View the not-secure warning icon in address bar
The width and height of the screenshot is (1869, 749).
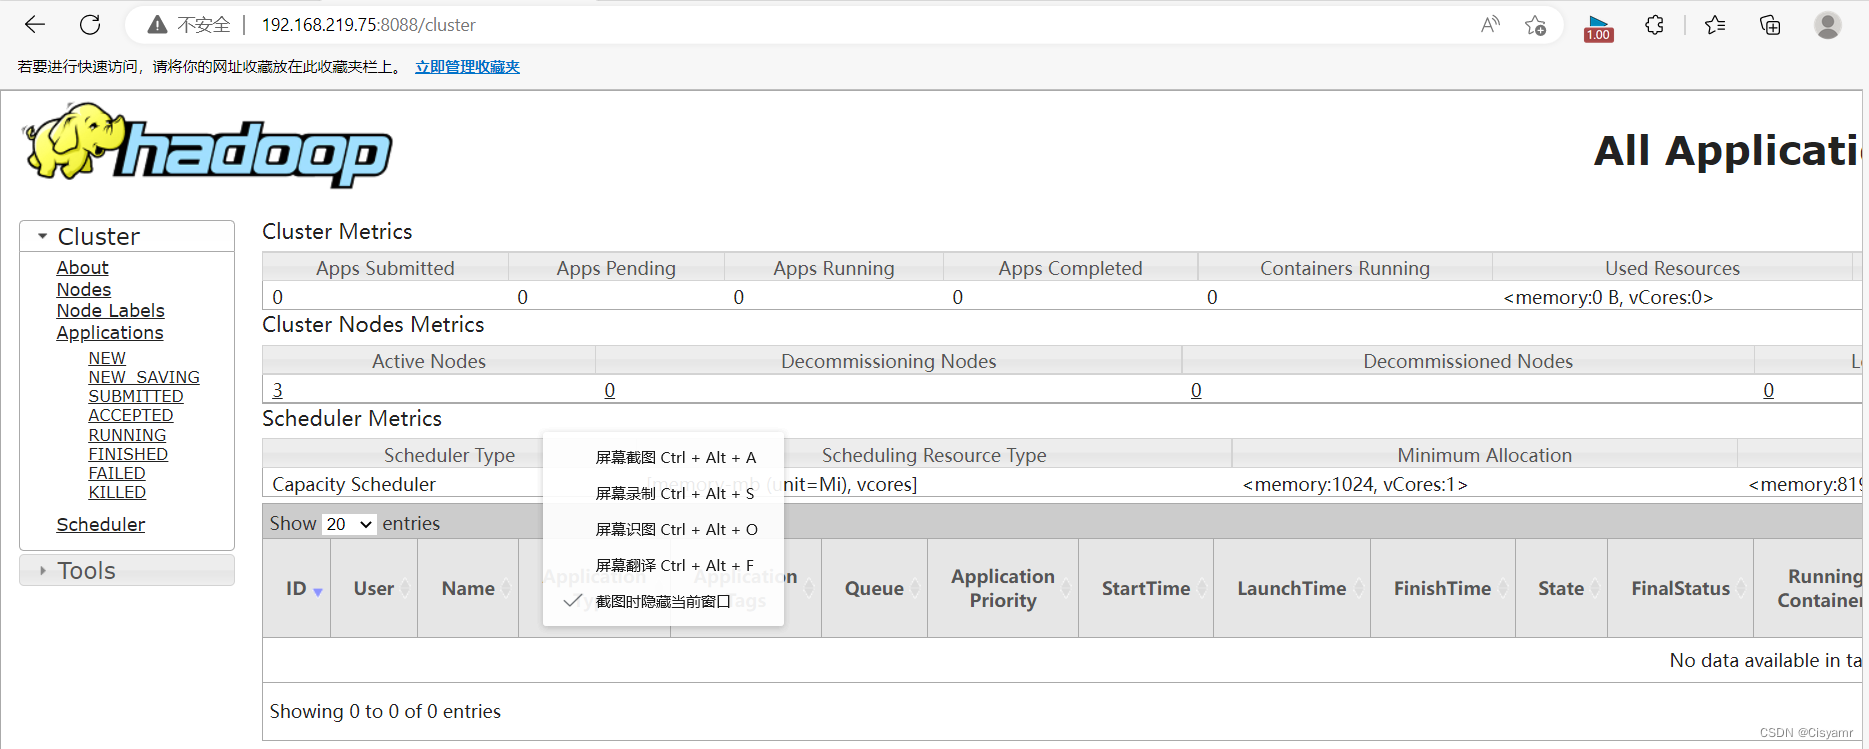click(x=157, y=25)
